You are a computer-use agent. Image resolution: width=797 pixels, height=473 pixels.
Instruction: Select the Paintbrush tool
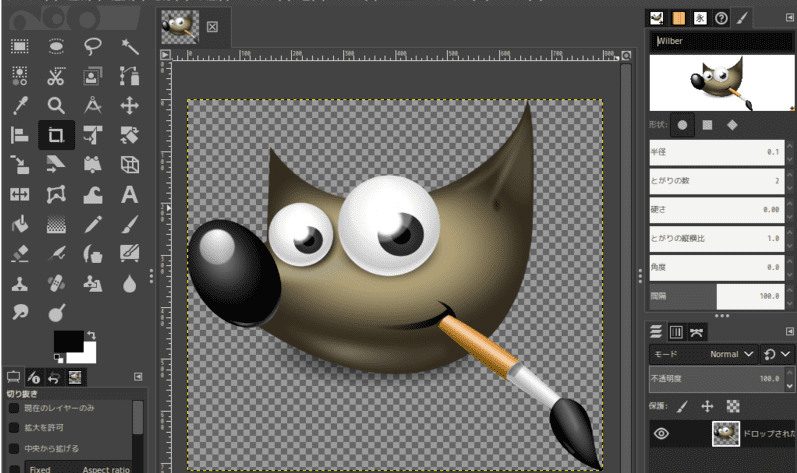point(130,224)
